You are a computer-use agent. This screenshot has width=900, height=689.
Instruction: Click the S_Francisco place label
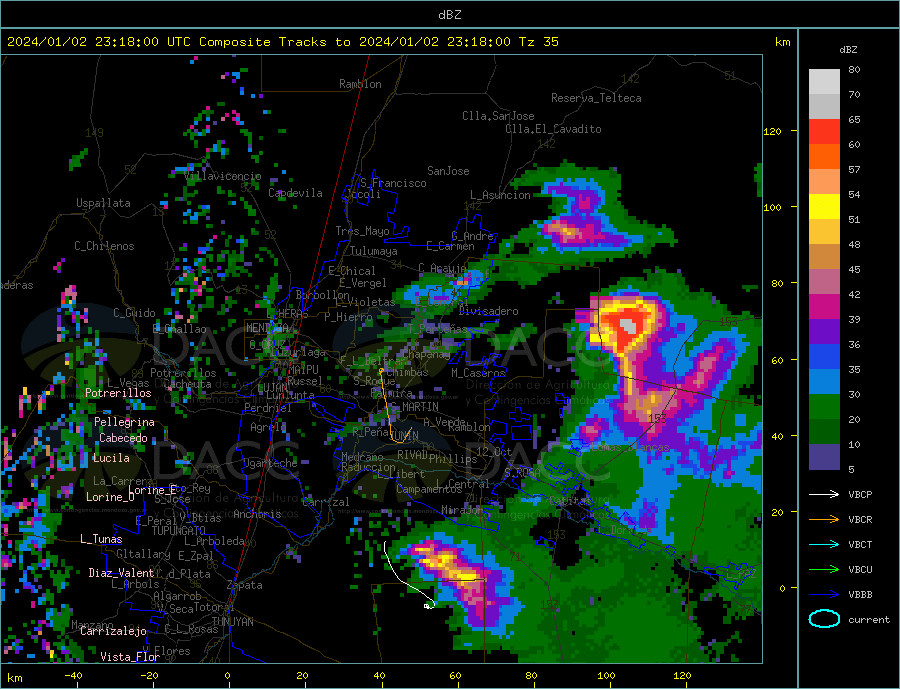(393, 183)
